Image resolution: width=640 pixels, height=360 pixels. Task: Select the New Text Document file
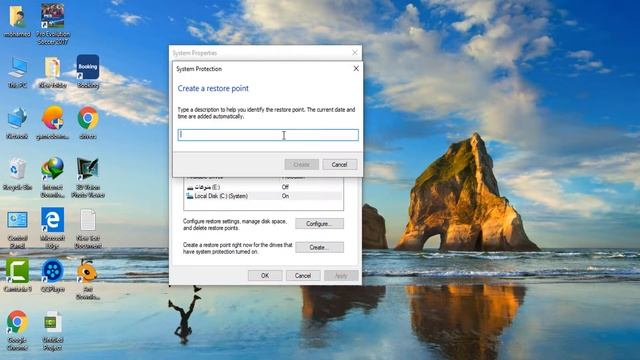click(x=88, y=229)
